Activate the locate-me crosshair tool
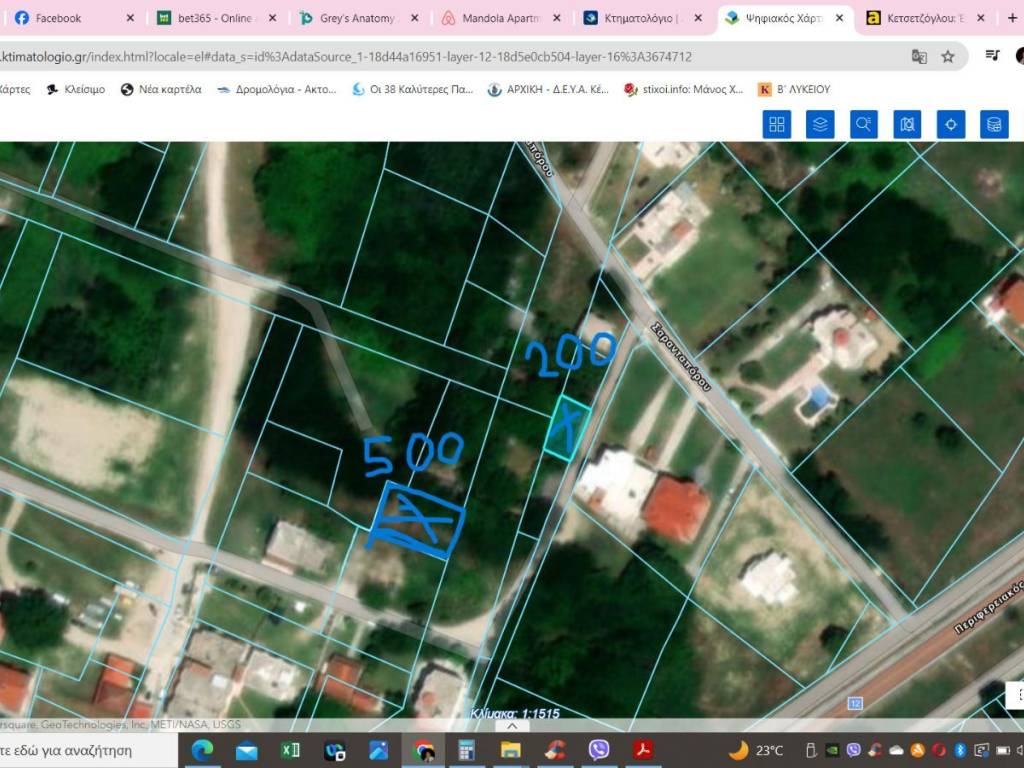The width and height of the screenshot is (1024, 768). pyautogui.click(x=950, y=124)
